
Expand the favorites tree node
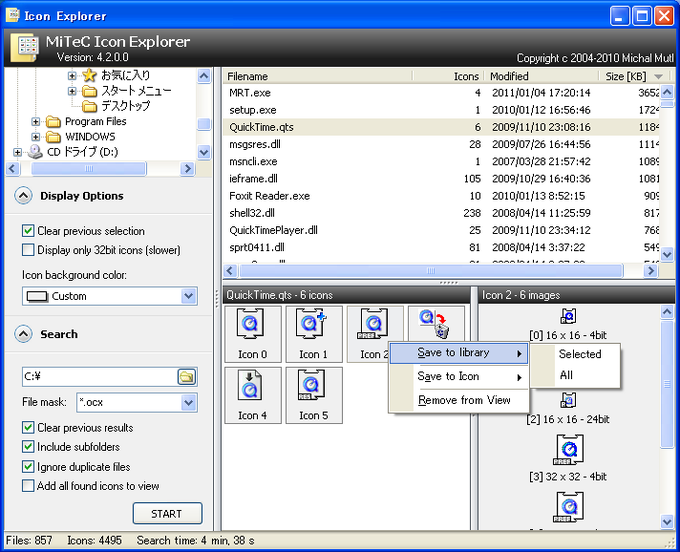72,76
